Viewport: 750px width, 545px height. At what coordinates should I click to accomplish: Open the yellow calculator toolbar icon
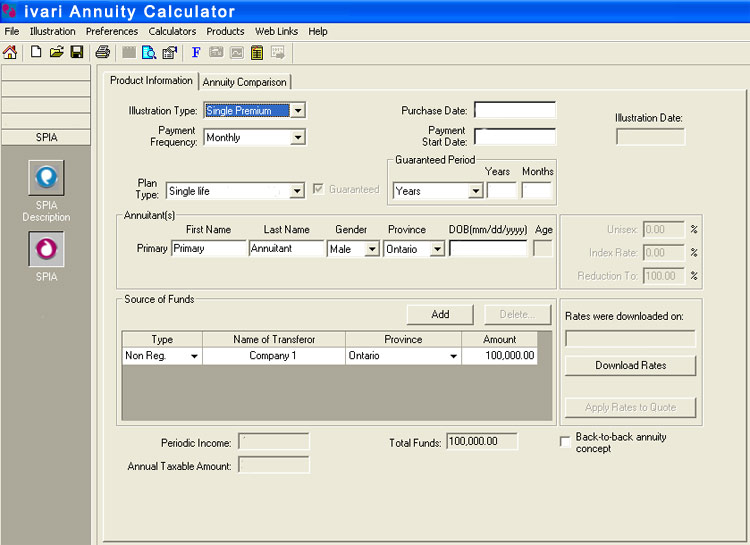click(x=257, y=52)
